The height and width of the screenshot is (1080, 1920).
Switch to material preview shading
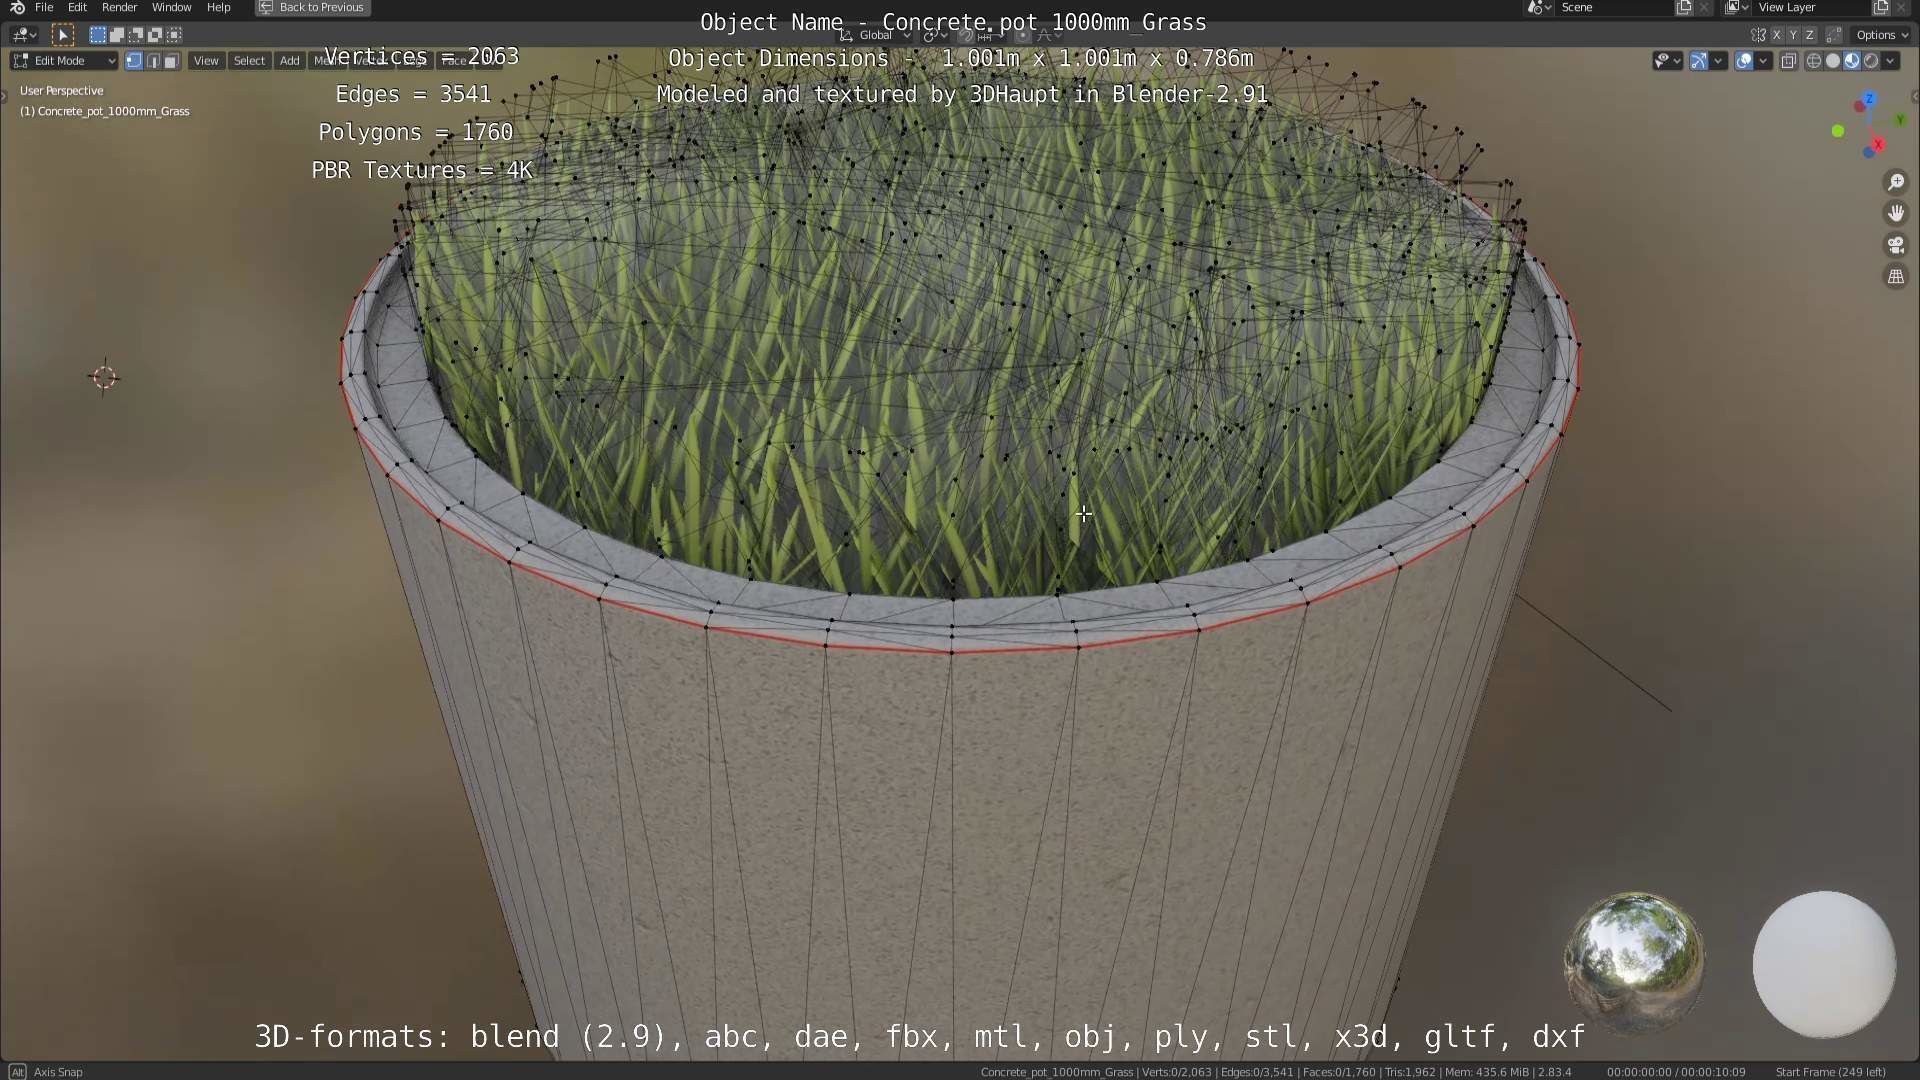point(1852,61)
